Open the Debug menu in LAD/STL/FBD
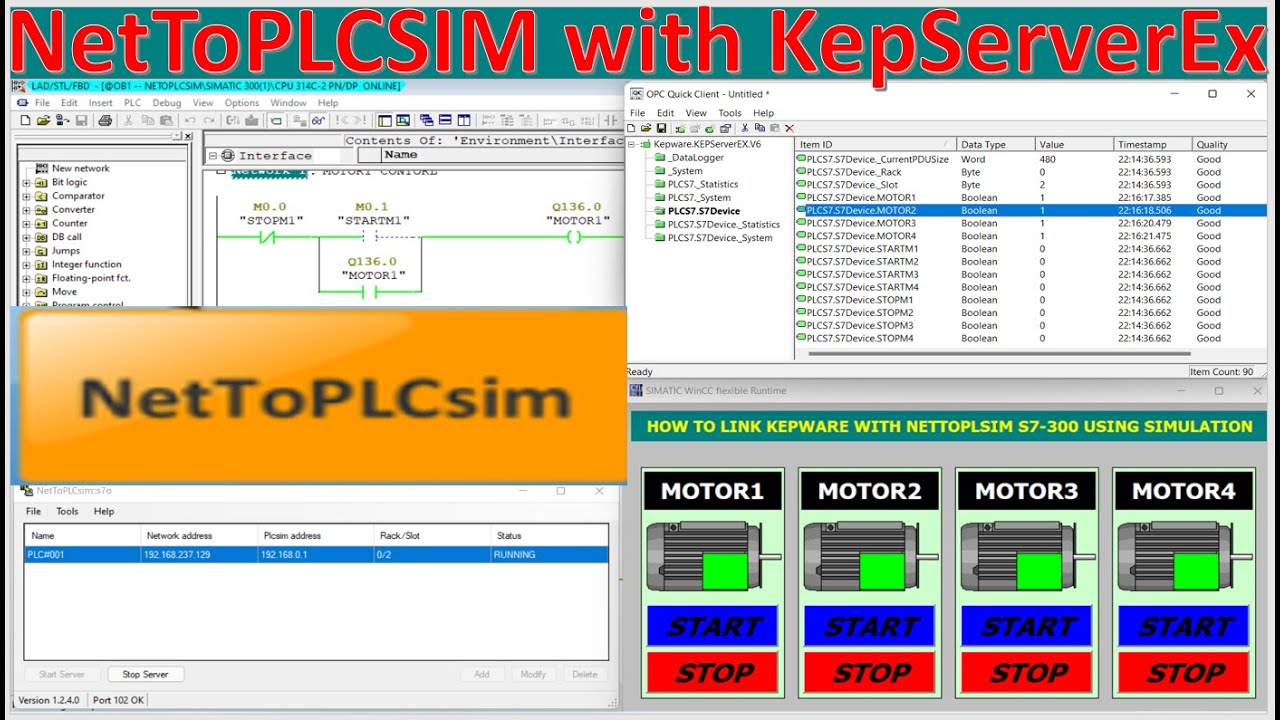The width and height of the screenshot is (1280, 720). tap(166, 103)
